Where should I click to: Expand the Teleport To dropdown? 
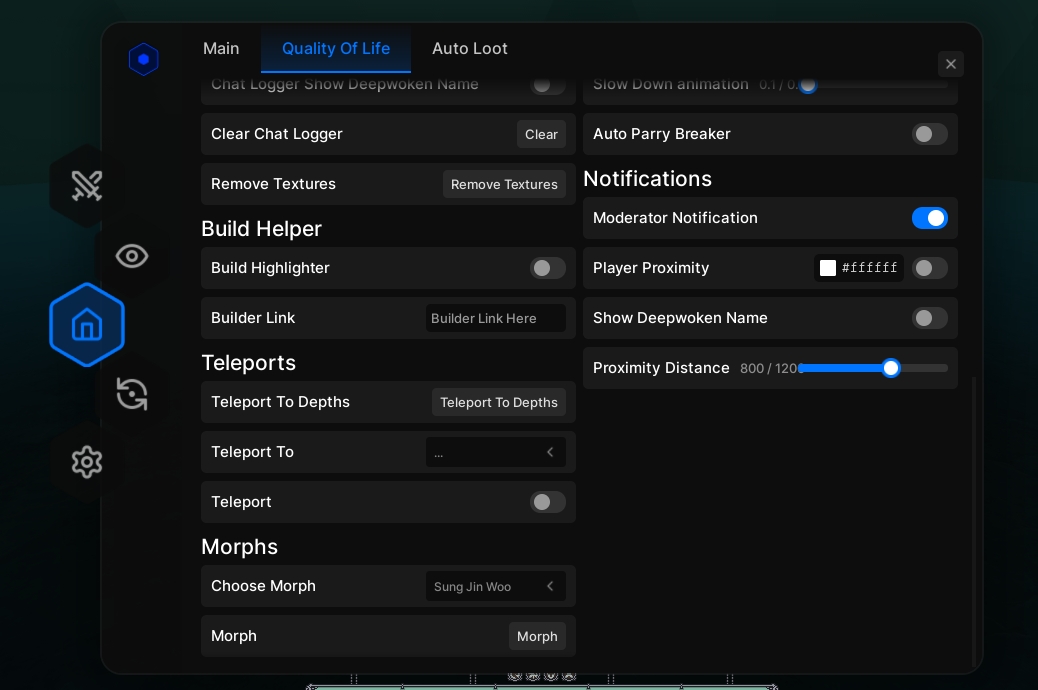[497, 452]
